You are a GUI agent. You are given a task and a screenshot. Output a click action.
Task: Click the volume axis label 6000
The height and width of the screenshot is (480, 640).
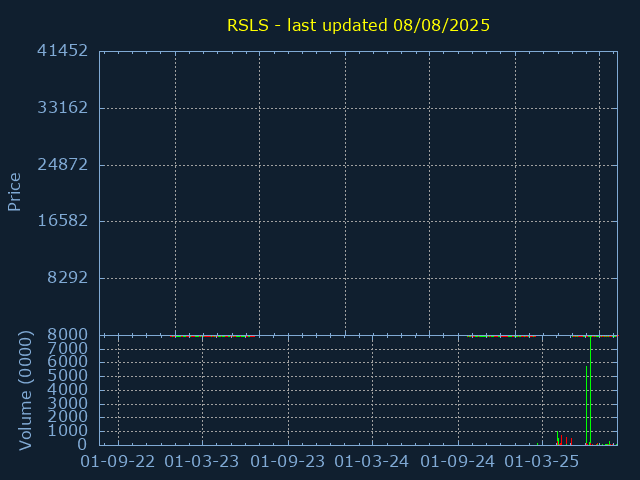[x=67, y=362]
